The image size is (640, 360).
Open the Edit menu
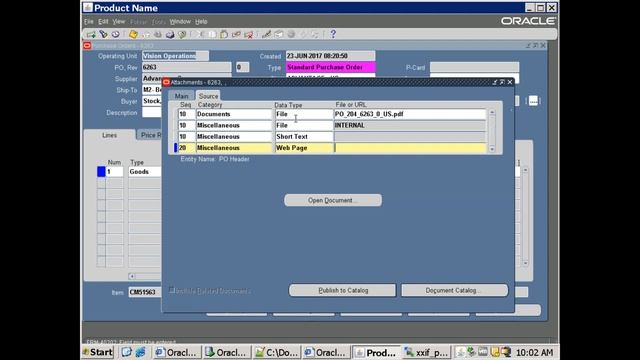point(103,22)
